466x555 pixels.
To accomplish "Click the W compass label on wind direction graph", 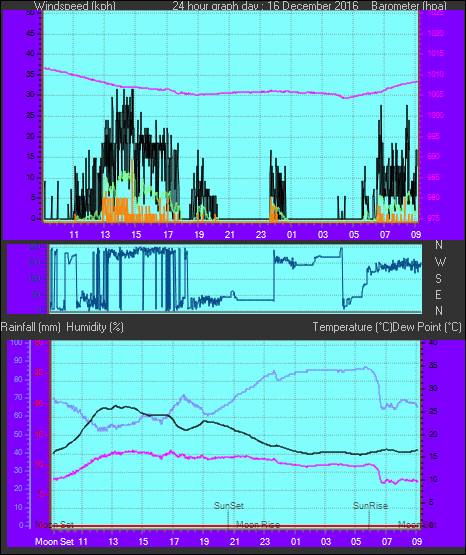I will click(x=440, y=262).
